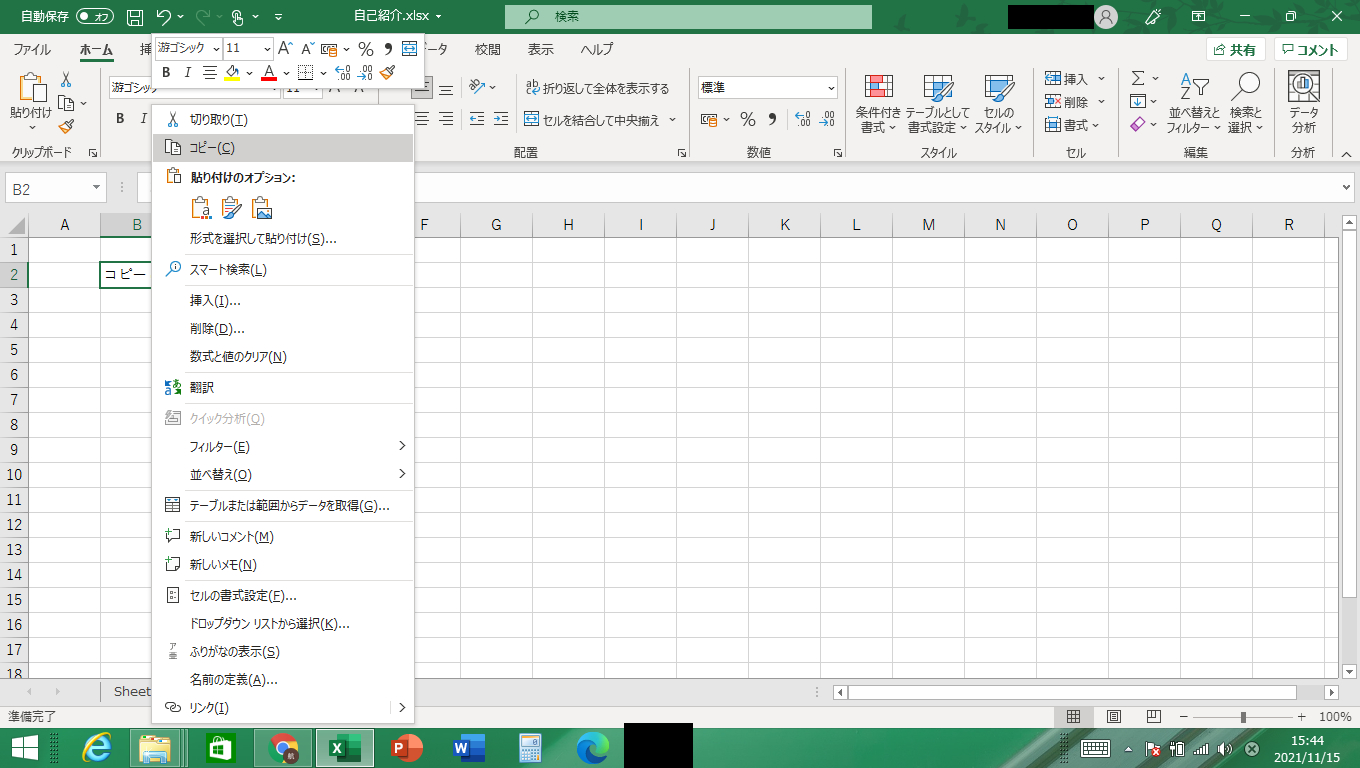
Task: Click the 共有 share button
Action: 1236,50
